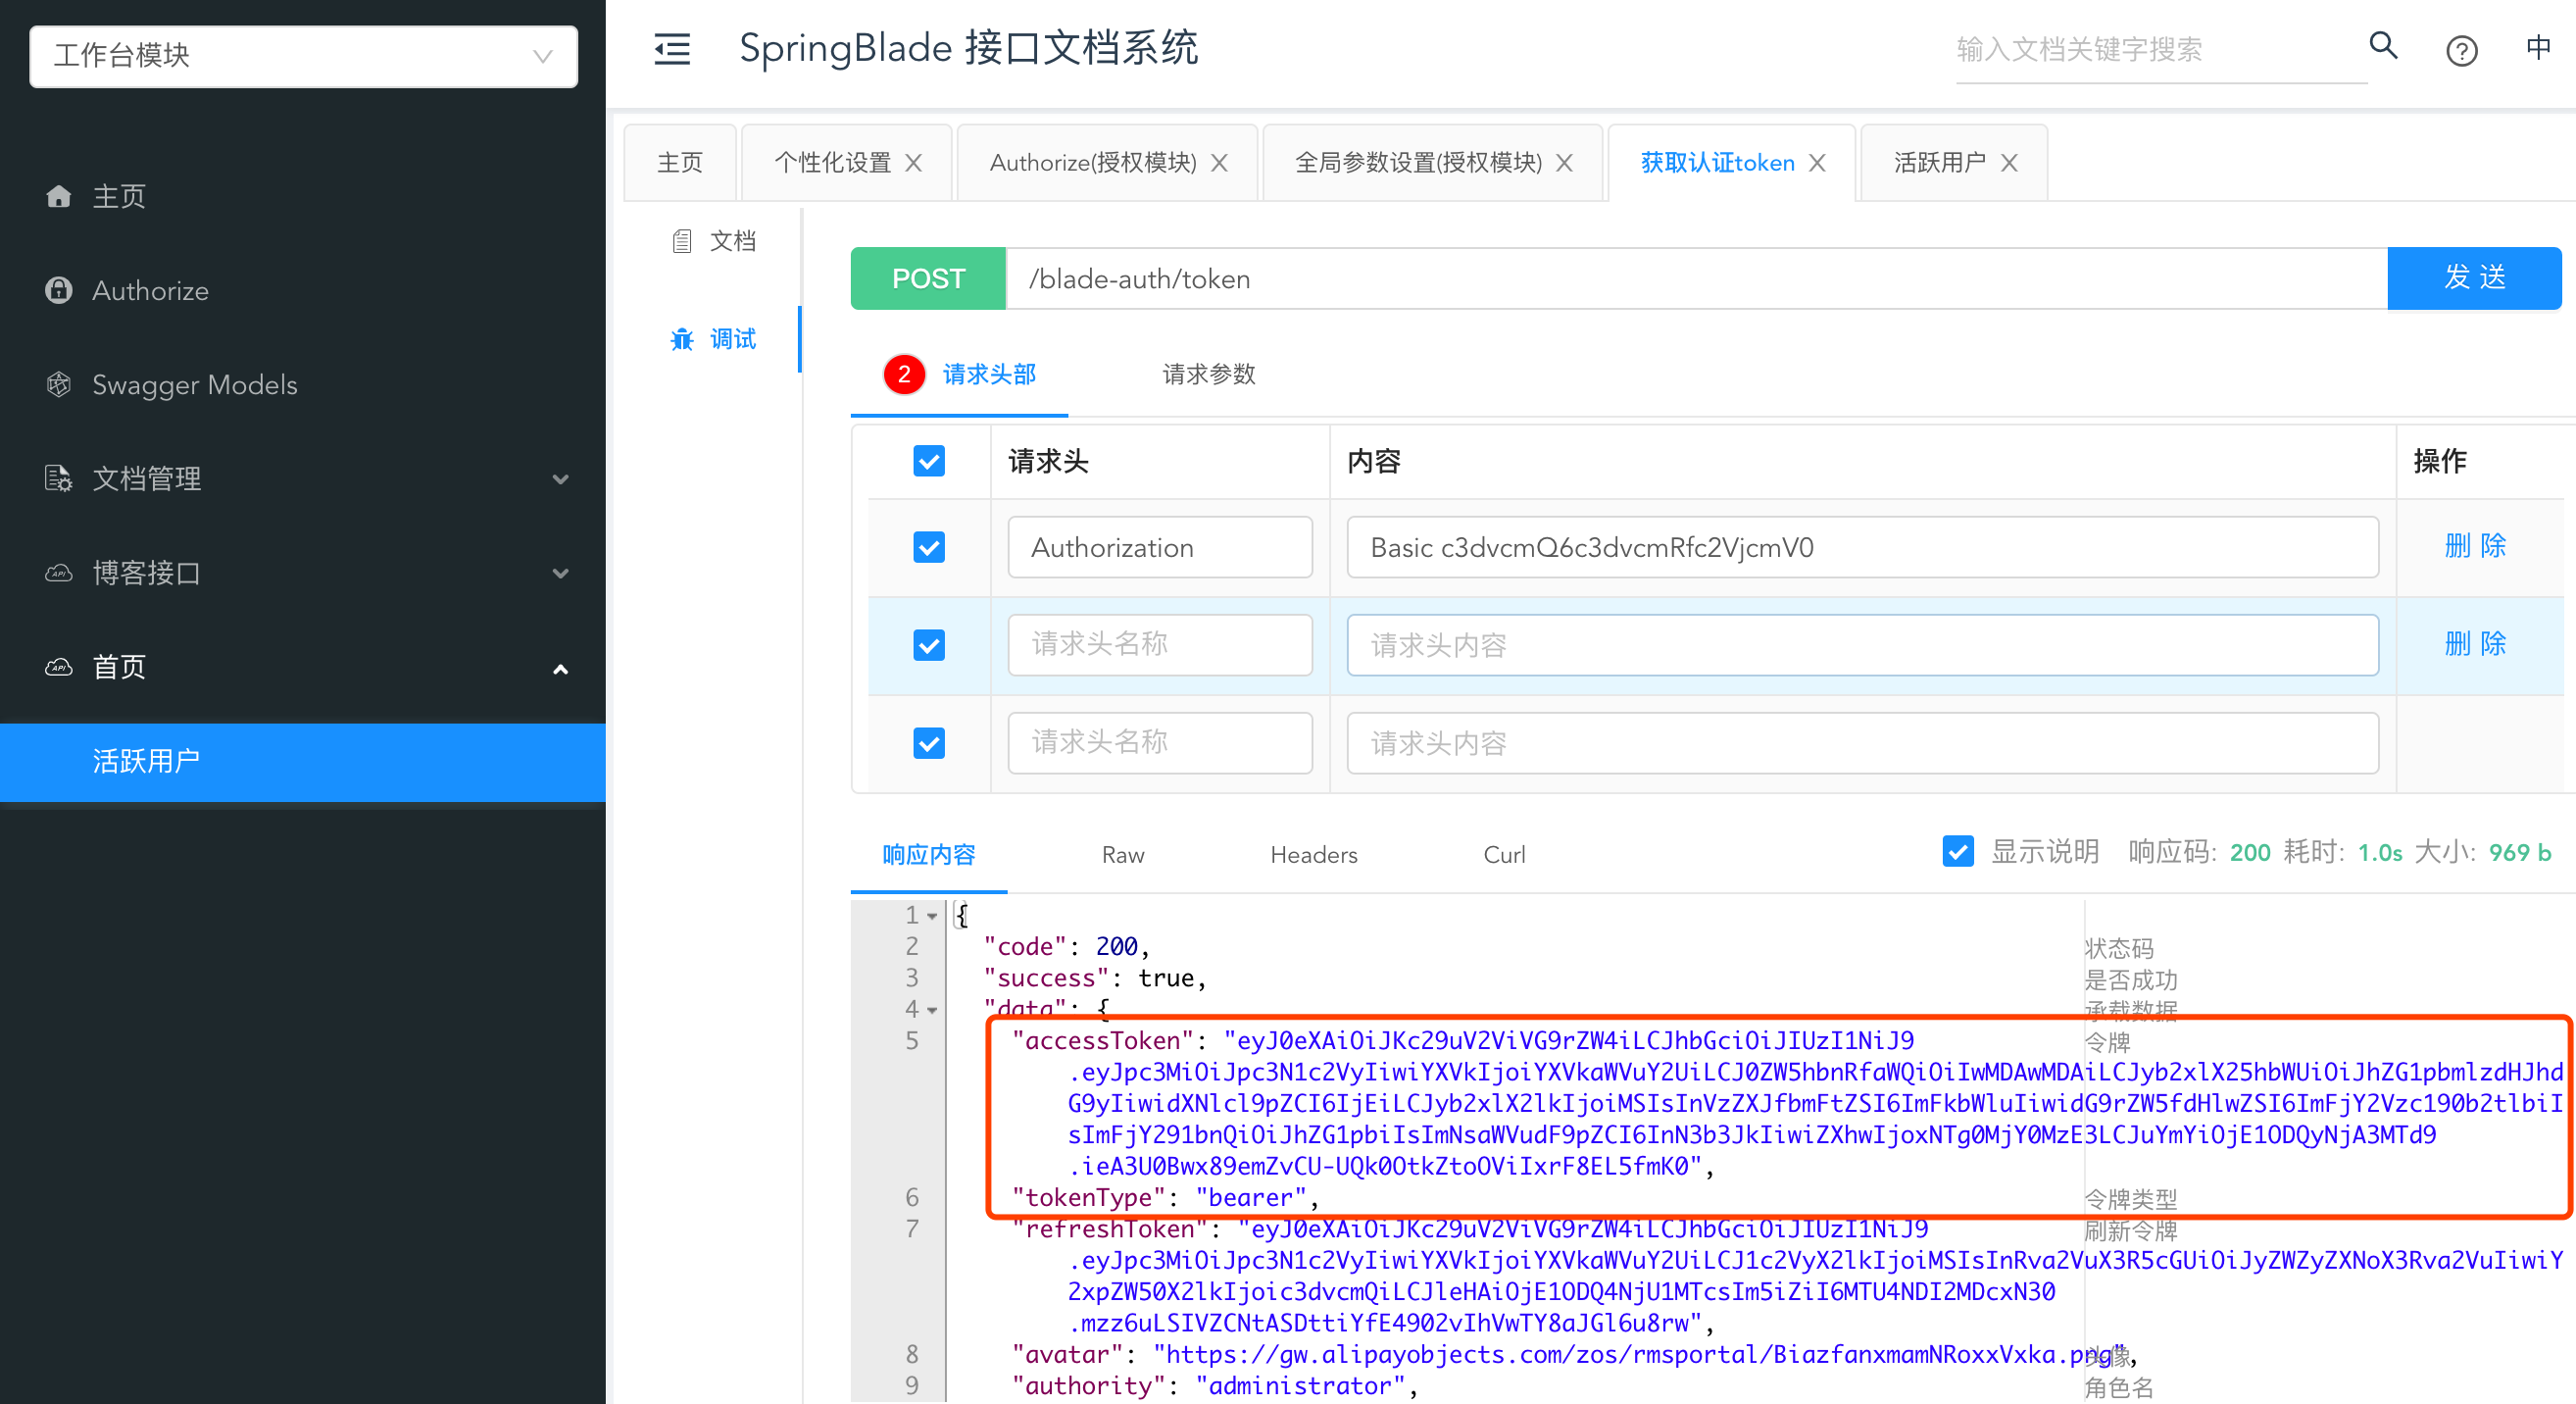
Task: Open the 请求参数 tab
Action: tap(1208, 374)
